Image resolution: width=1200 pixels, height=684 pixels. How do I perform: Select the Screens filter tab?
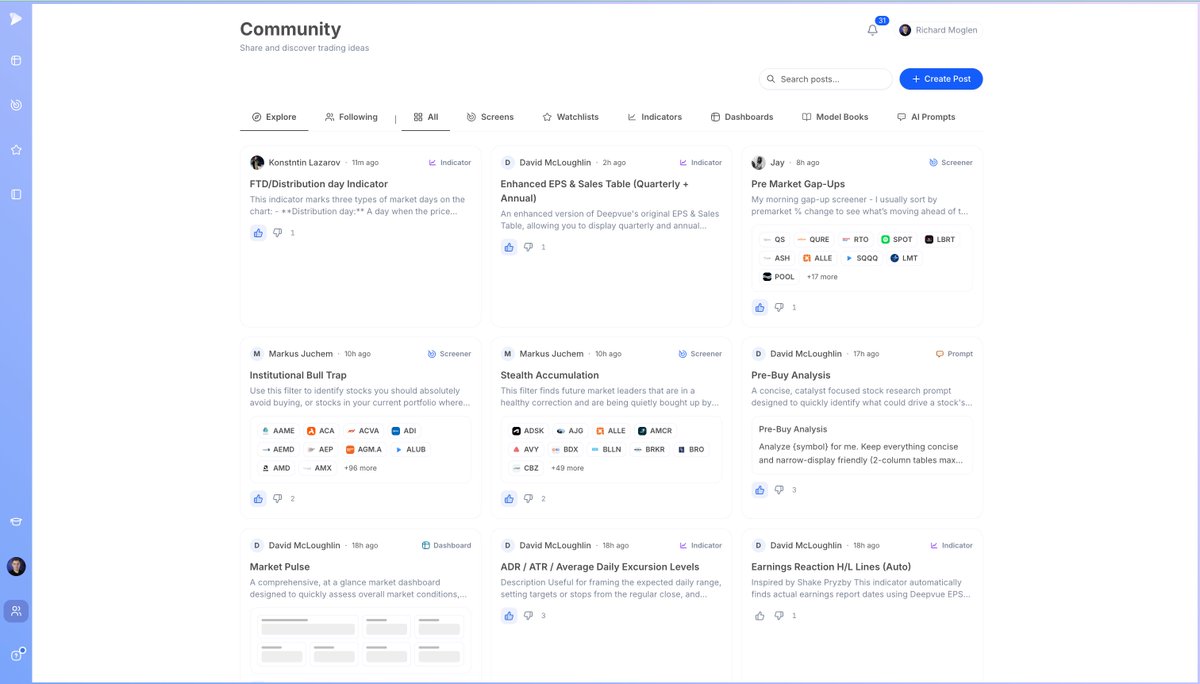click(x=490, y=117)
